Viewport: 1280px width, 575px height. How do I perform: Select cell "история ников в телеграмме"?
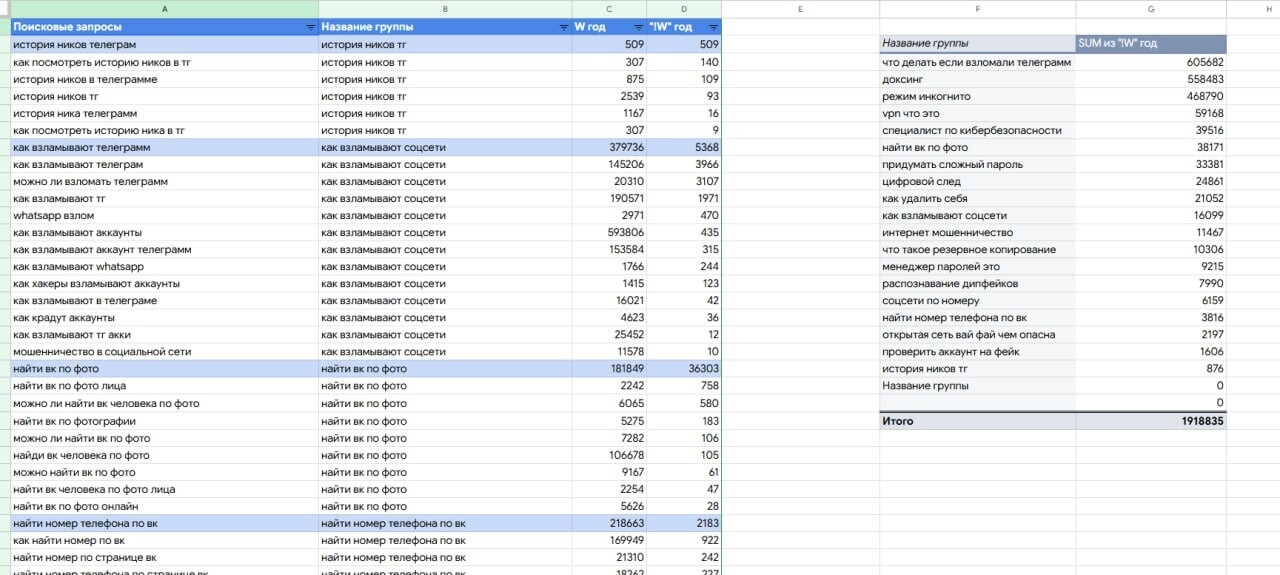164,79
